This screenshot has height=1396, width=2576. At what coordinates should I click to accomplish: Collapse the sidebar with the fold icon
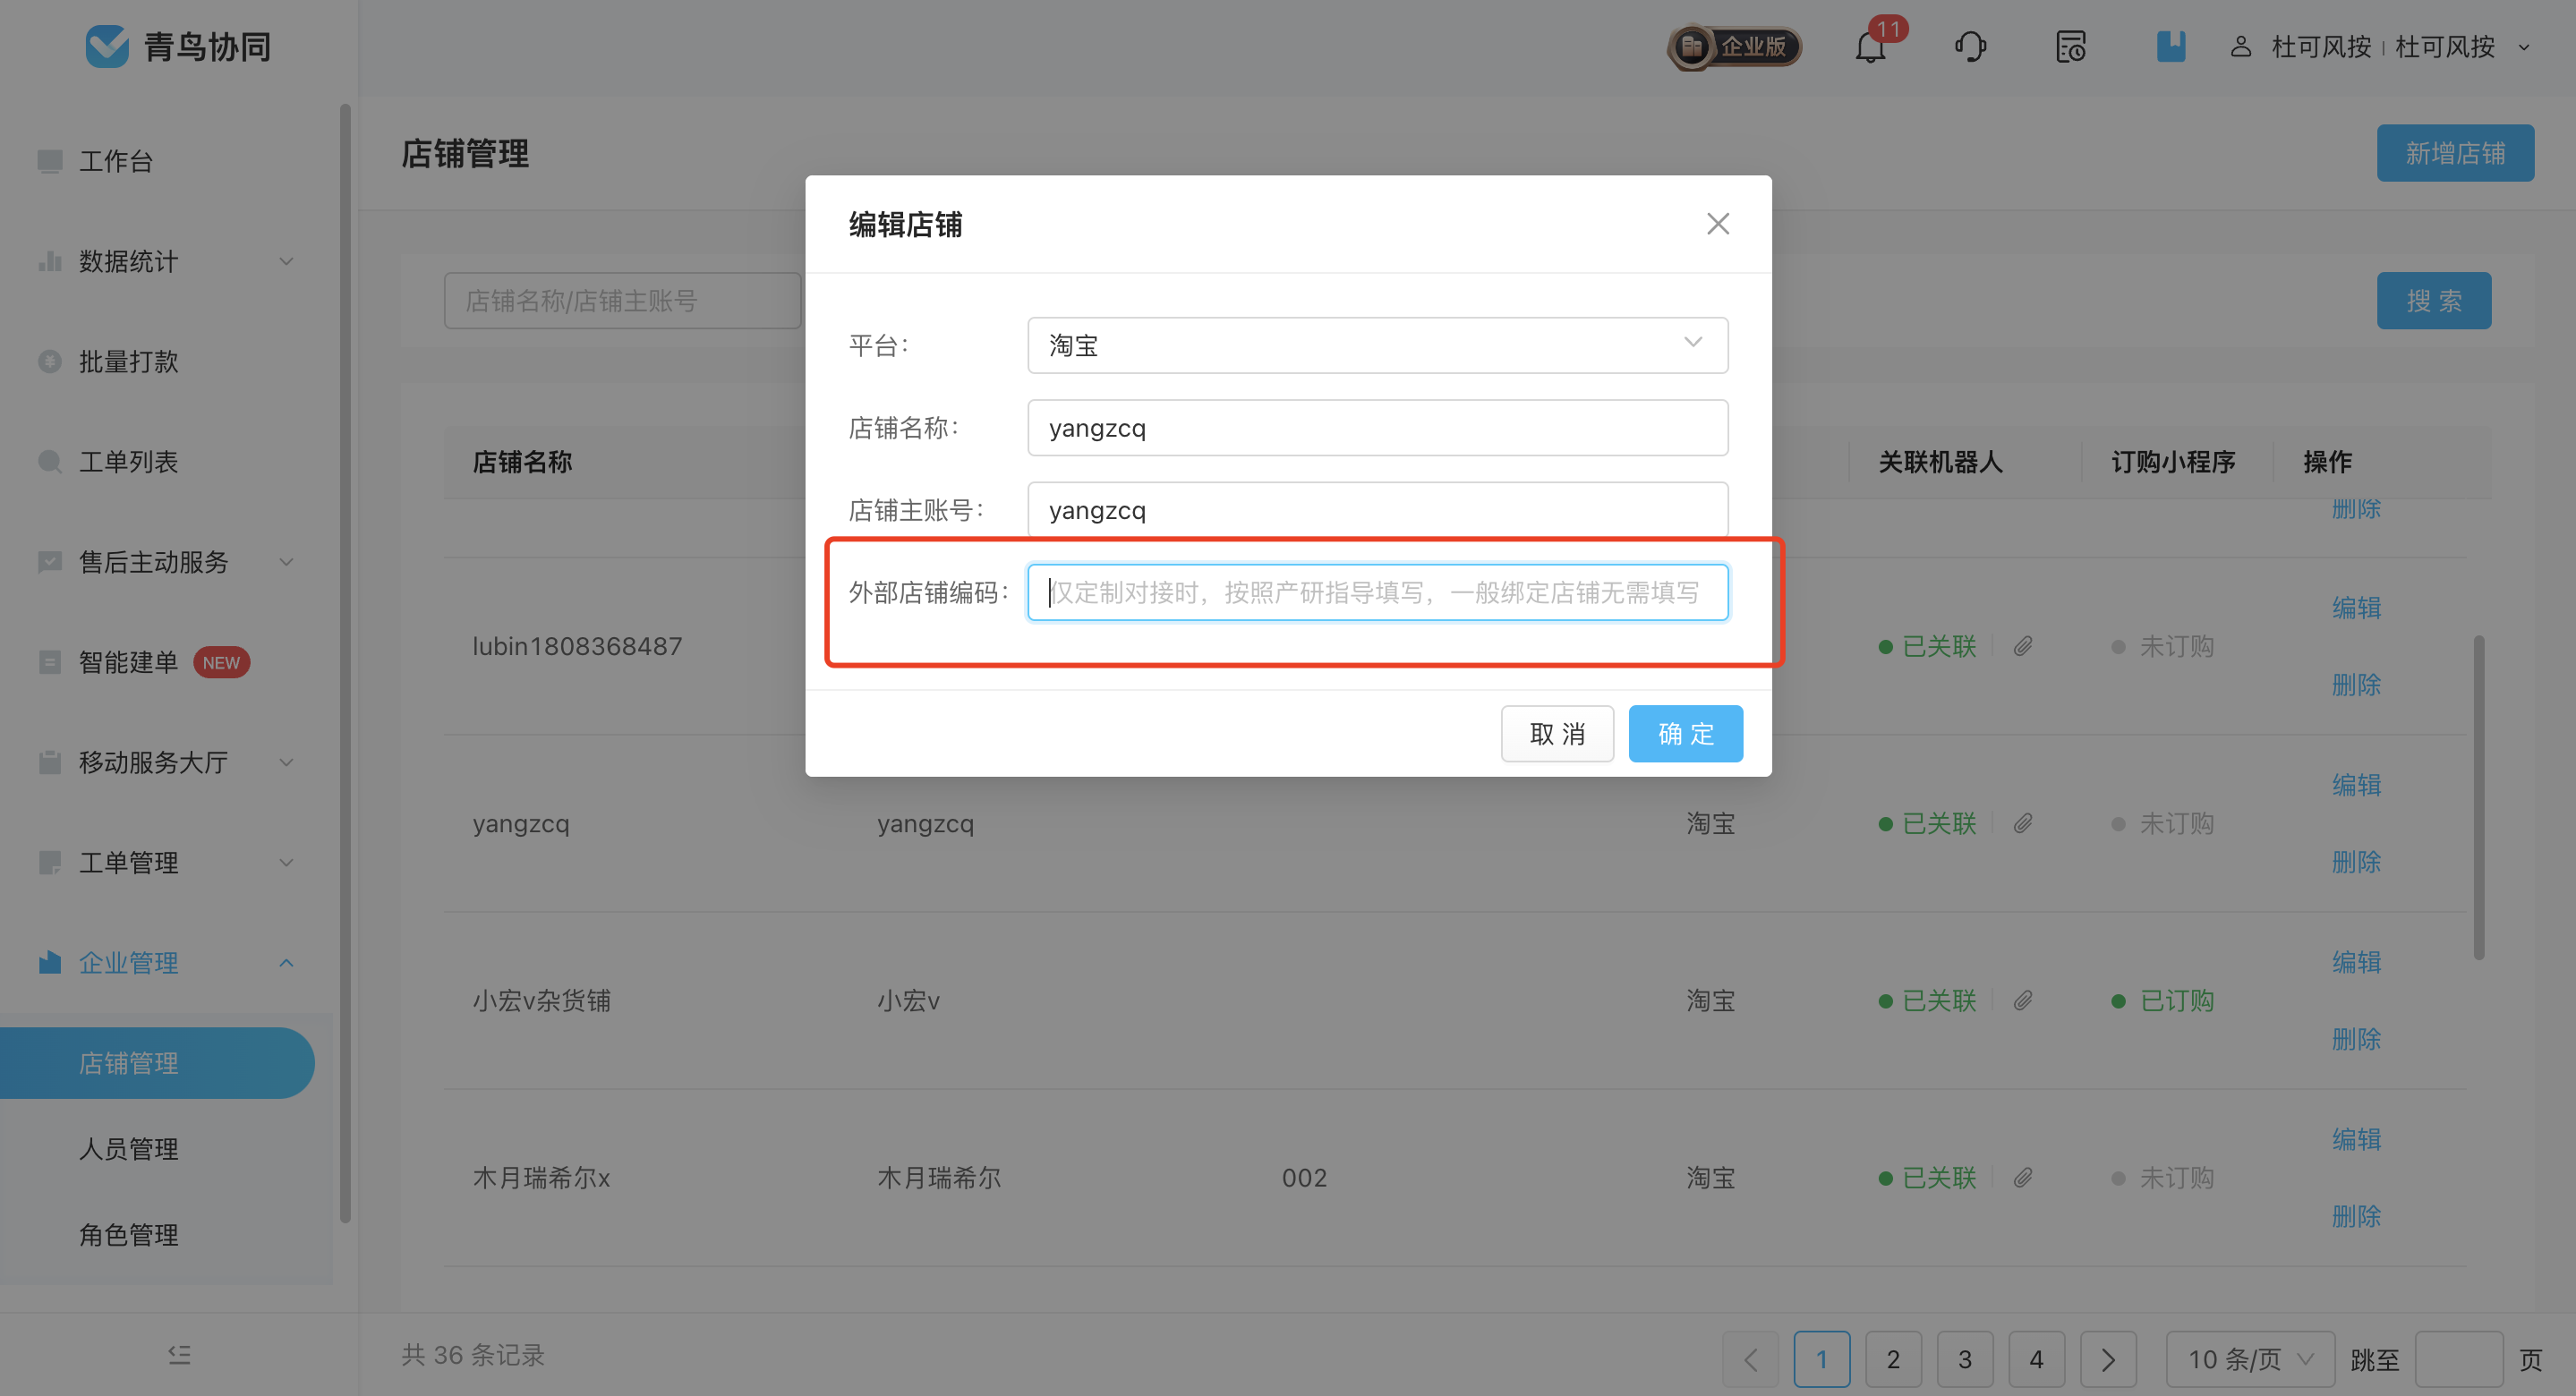[x=179, y=1355]
